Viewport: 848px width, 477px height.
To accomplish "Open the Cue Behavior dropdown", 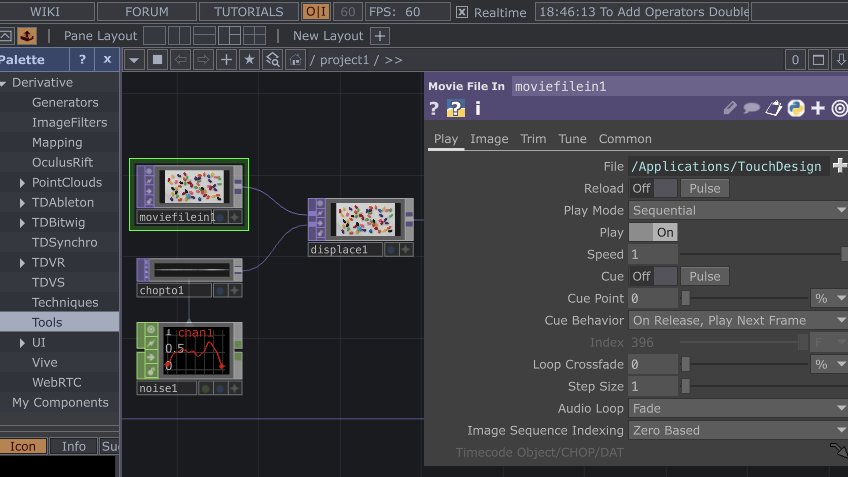I will [x=738, y=320].
